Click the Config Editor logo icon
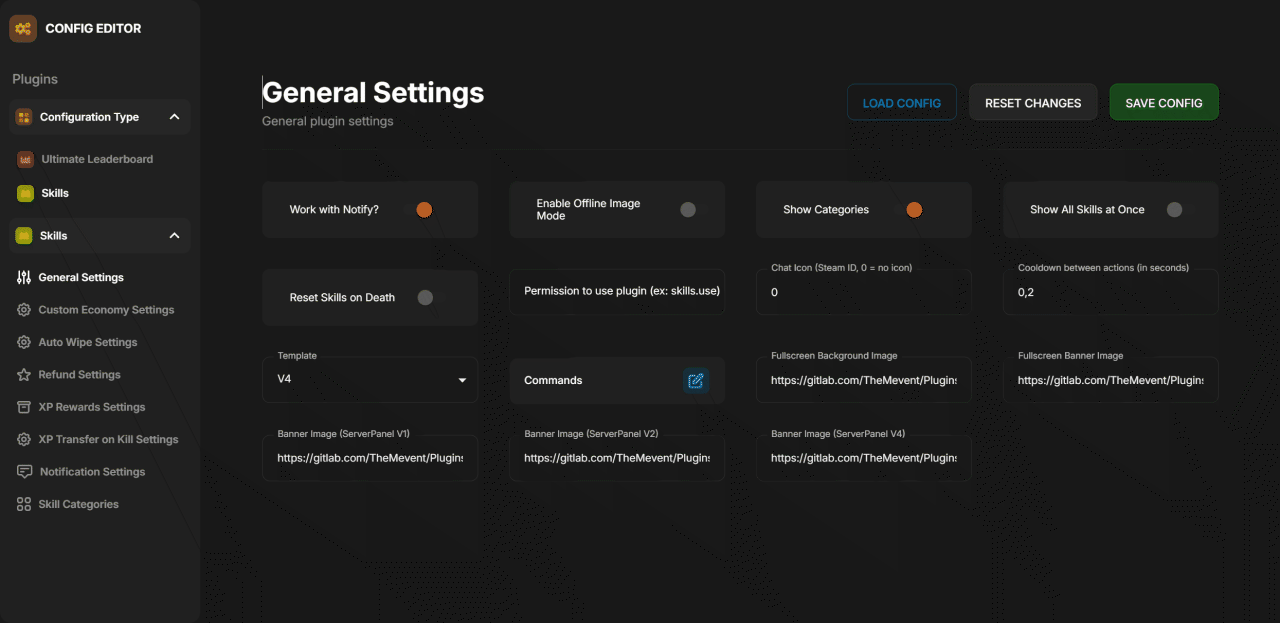The width and height of the screenshot is (1280, 623). (x=23, y=29)
